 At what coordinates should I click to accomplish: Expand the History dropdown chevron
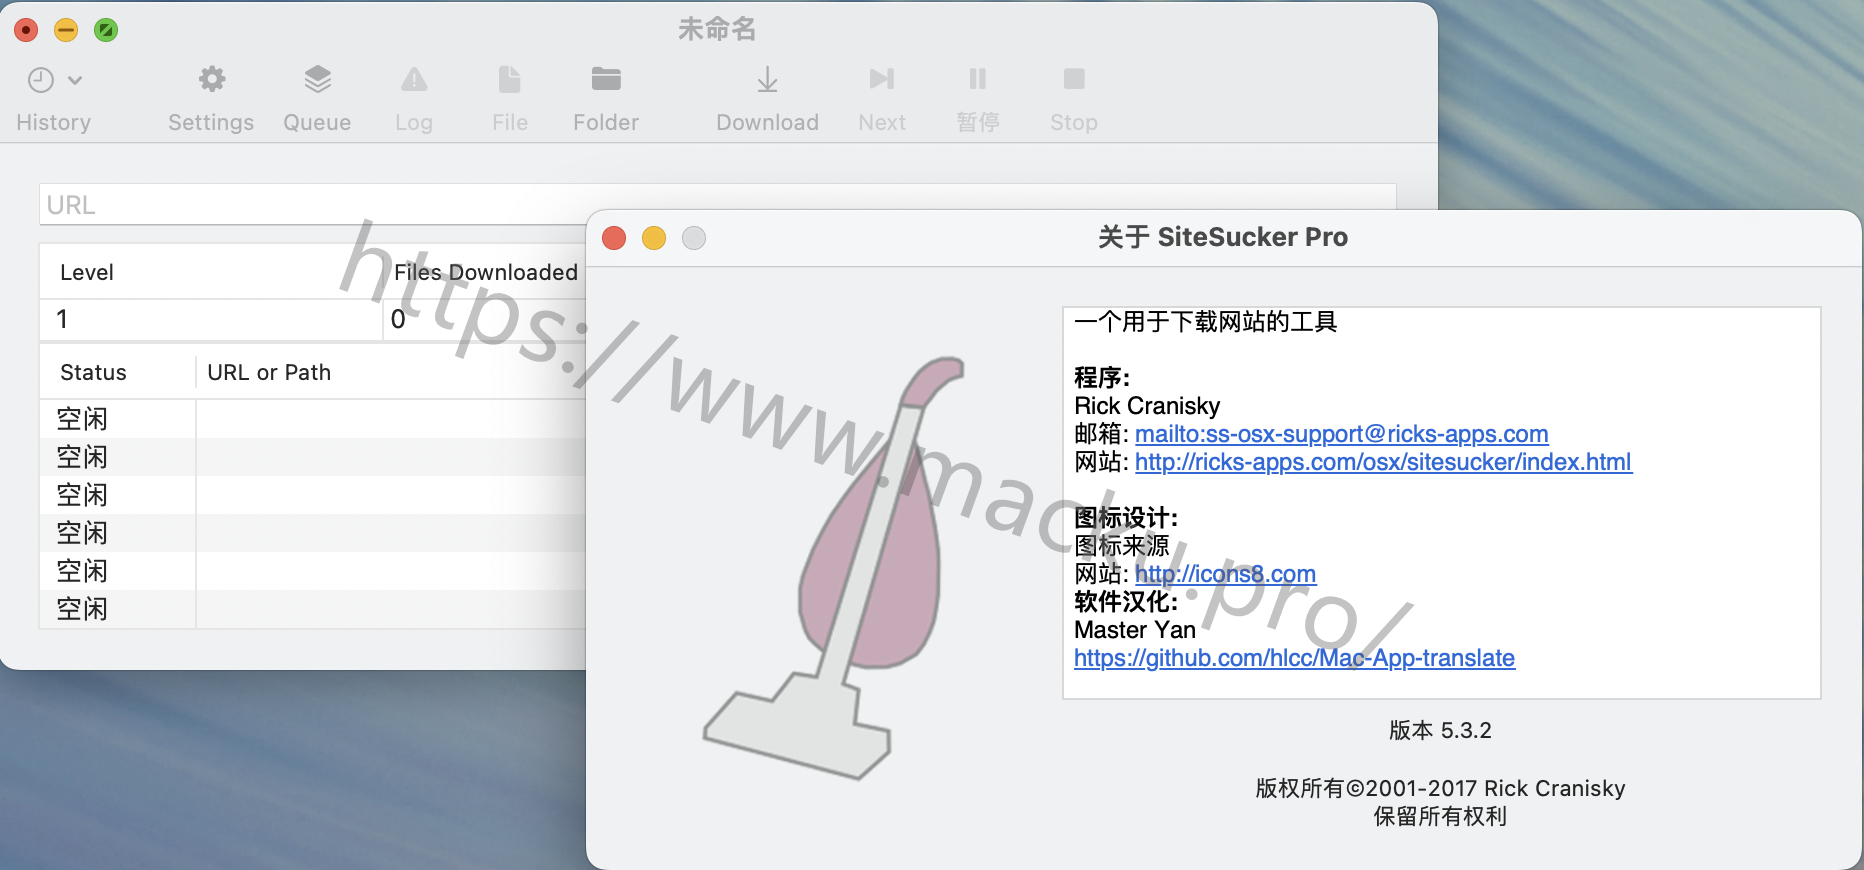[x=75, y=80]
